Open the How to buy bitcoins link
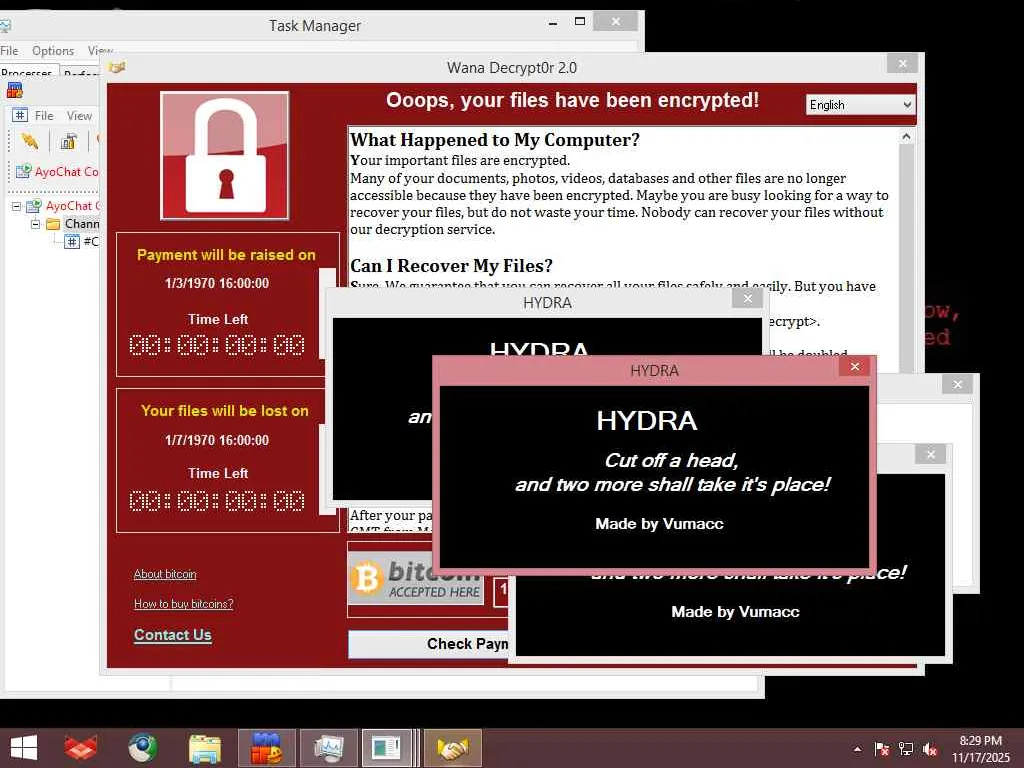Image resolution: width=1024 pixels, height=768 pixels. [x=184, y=604]
